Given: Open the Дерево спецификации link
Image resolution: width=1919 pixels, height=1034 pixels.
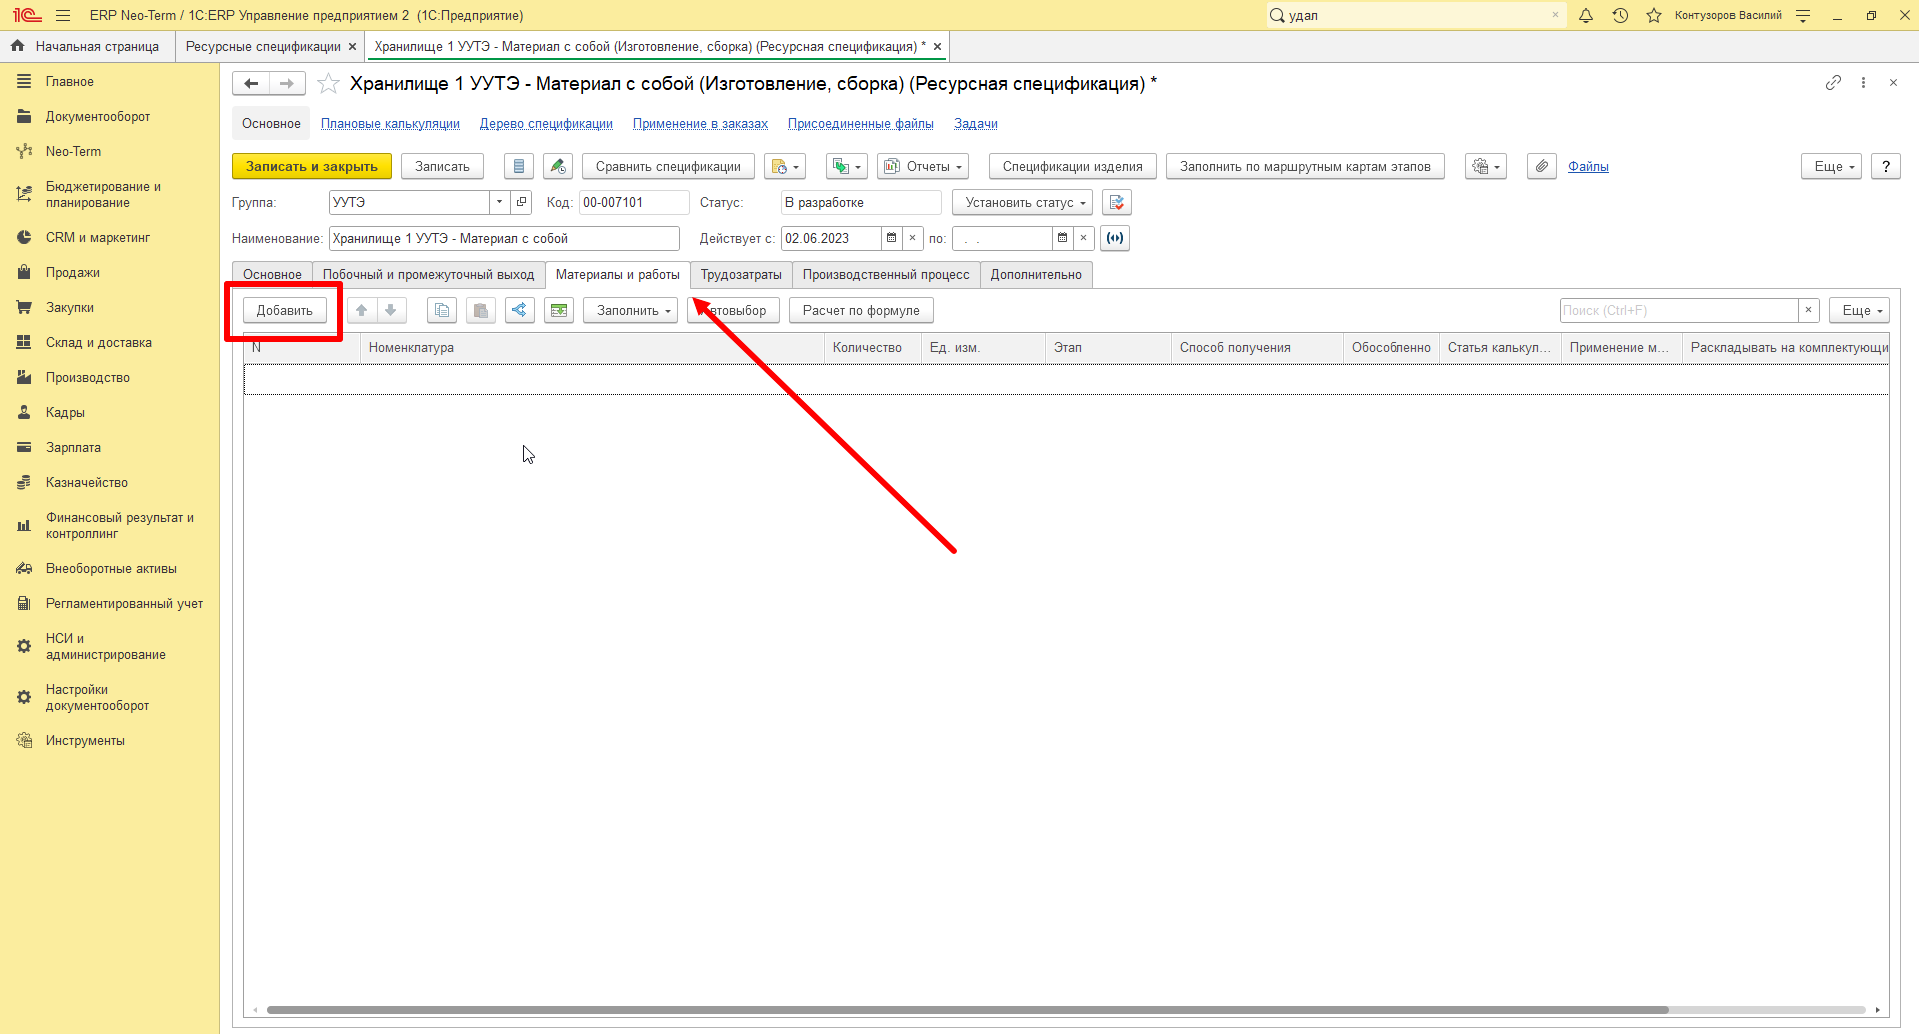Looking at the screenshot, I should [546, 123].
